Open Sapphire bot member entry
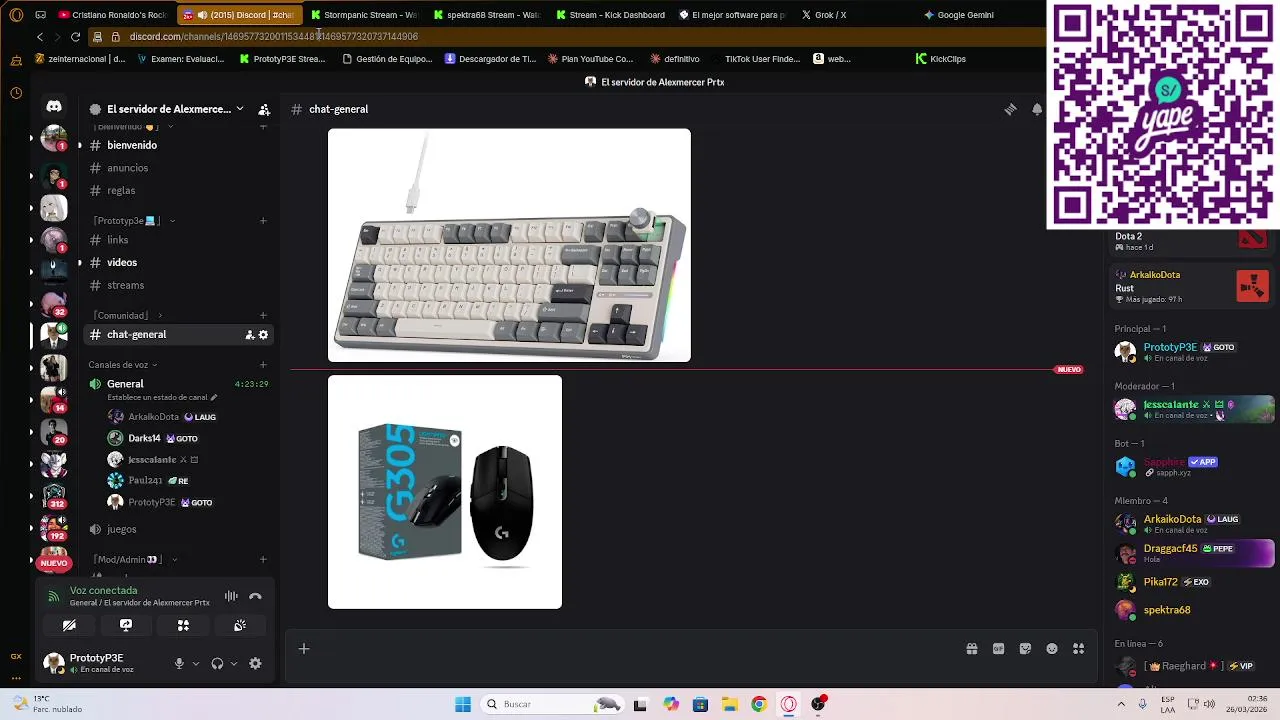Viewport: 1280px width, 720px height. click(x=1194, y=467)
